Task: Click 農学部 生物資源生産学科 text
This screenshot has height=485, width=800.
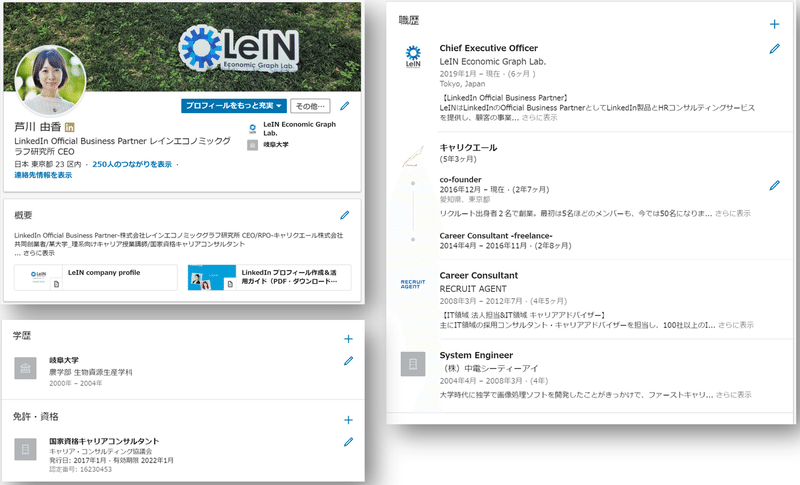Action: point(90,372)
